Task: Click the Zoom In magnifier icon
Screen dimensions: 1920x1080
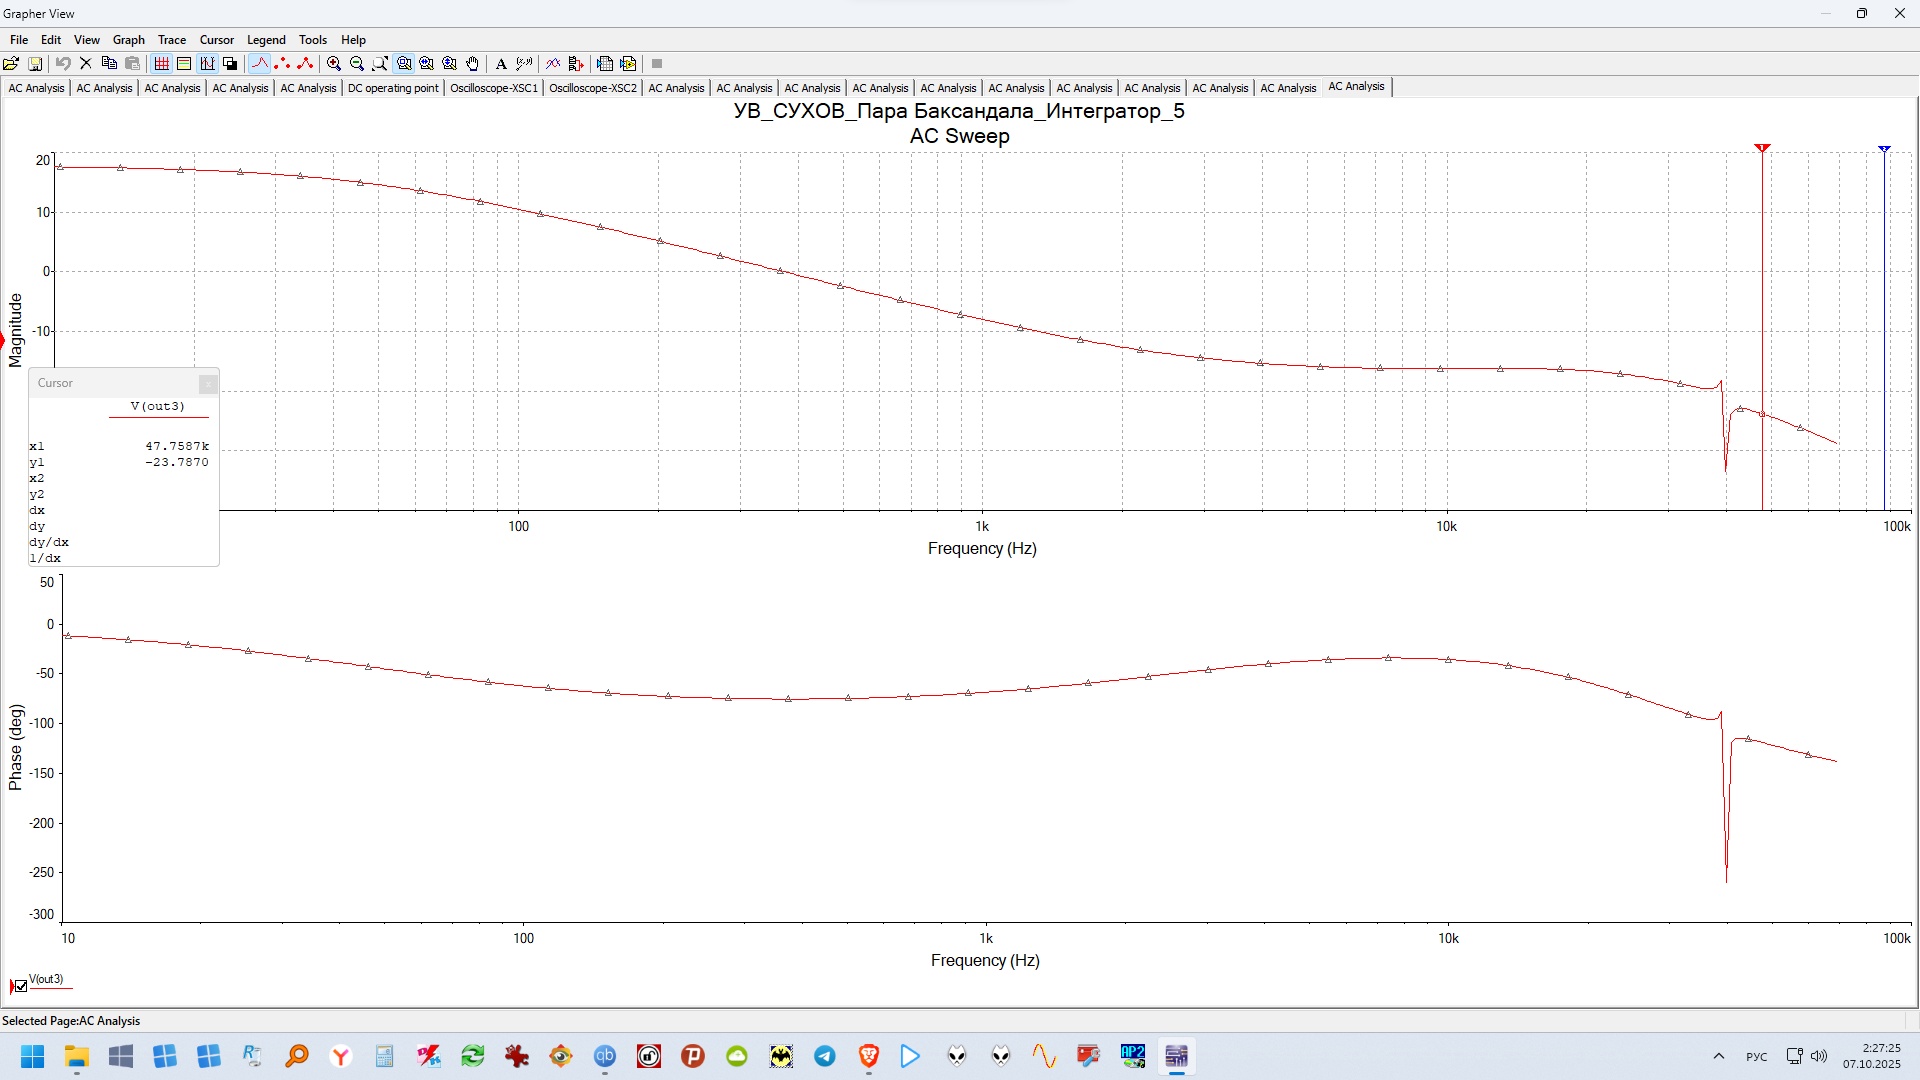Action: pyautogui.click(x=334, y=63)
